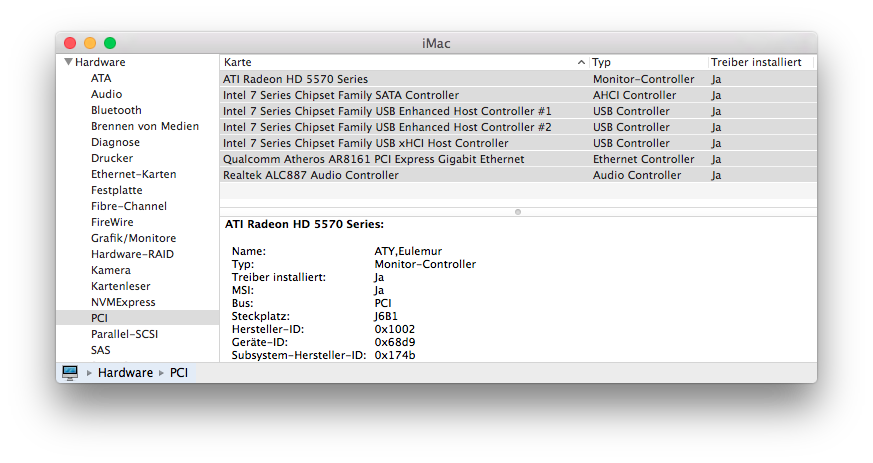Open the NVMExpress sidebar entry

[123, 302]
